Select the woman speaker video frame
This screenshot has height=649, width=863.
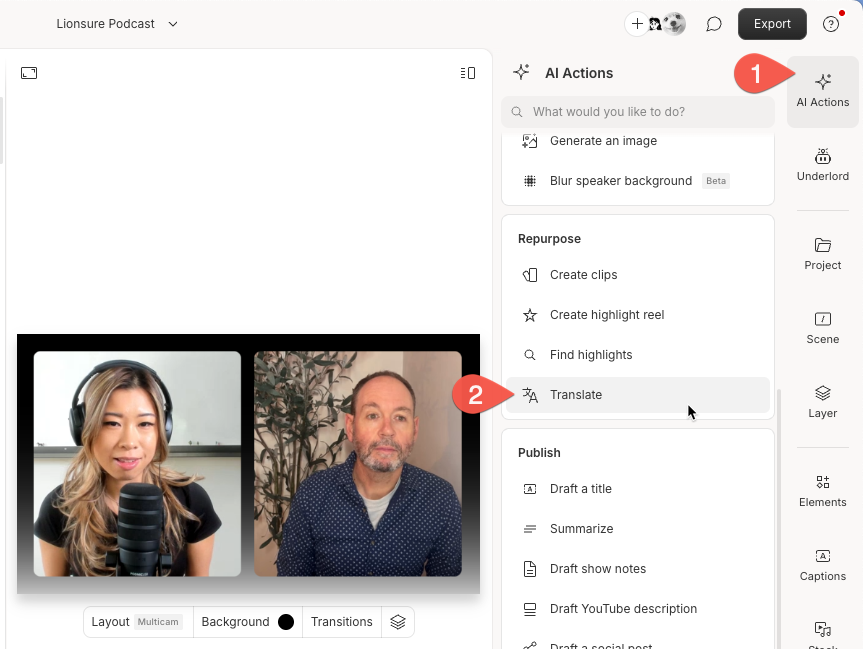click(x=137, y=463)
